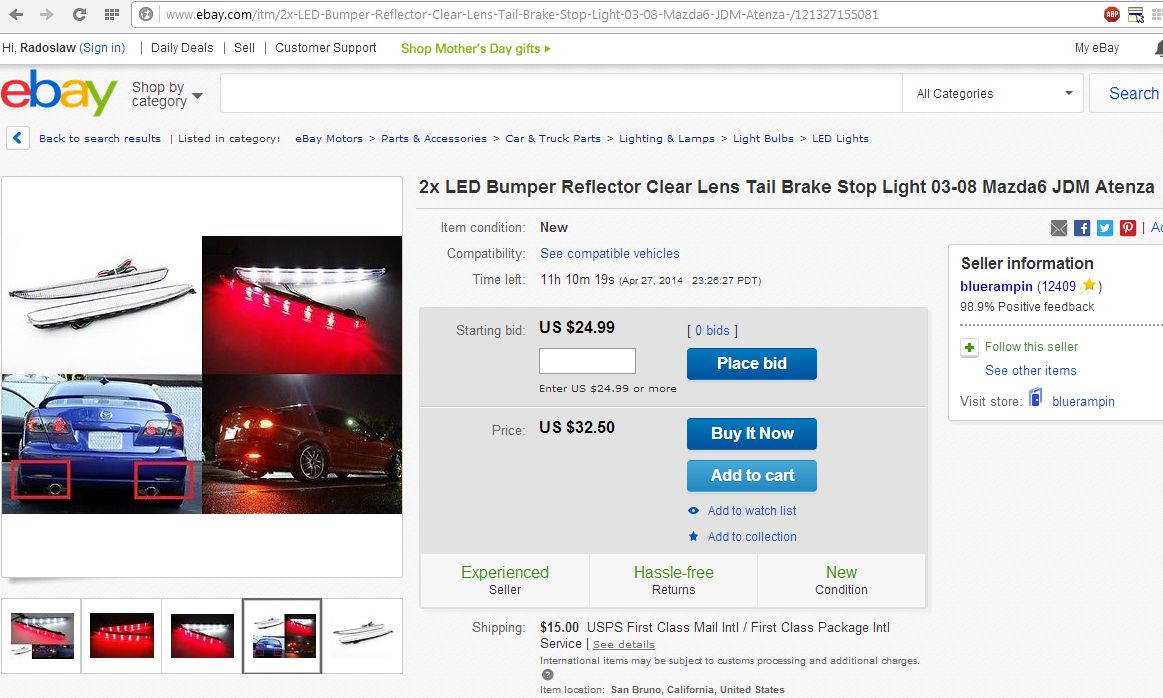The image size is (1163, 698).
Task: Add item to collection
Action: point(751,537)
